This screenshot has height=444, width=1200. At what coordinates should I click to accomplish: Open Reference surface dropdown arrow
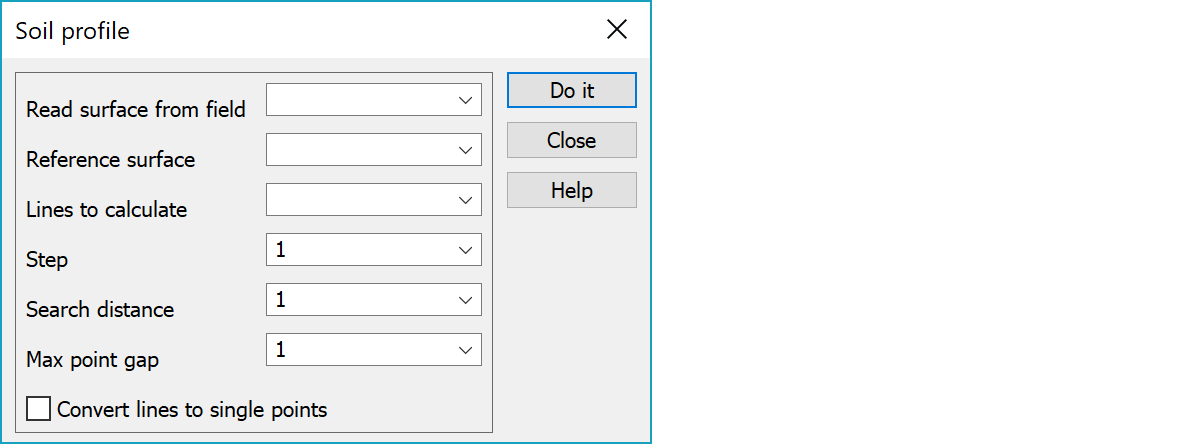pos(465,150)
